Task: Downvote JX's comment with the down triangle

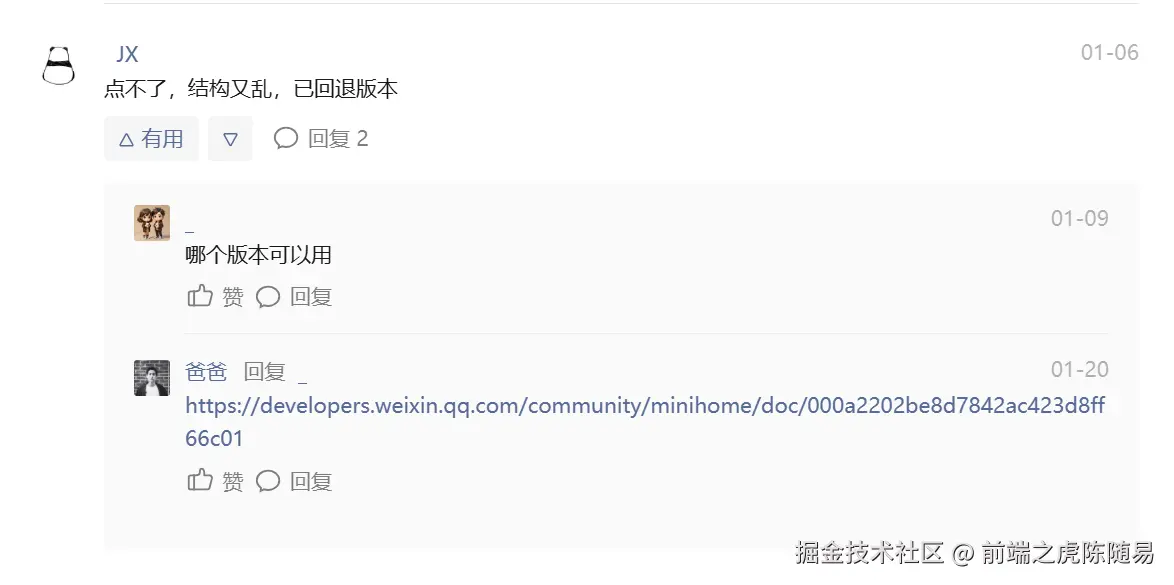Action: pyautogui.click(x=231, y=139)
